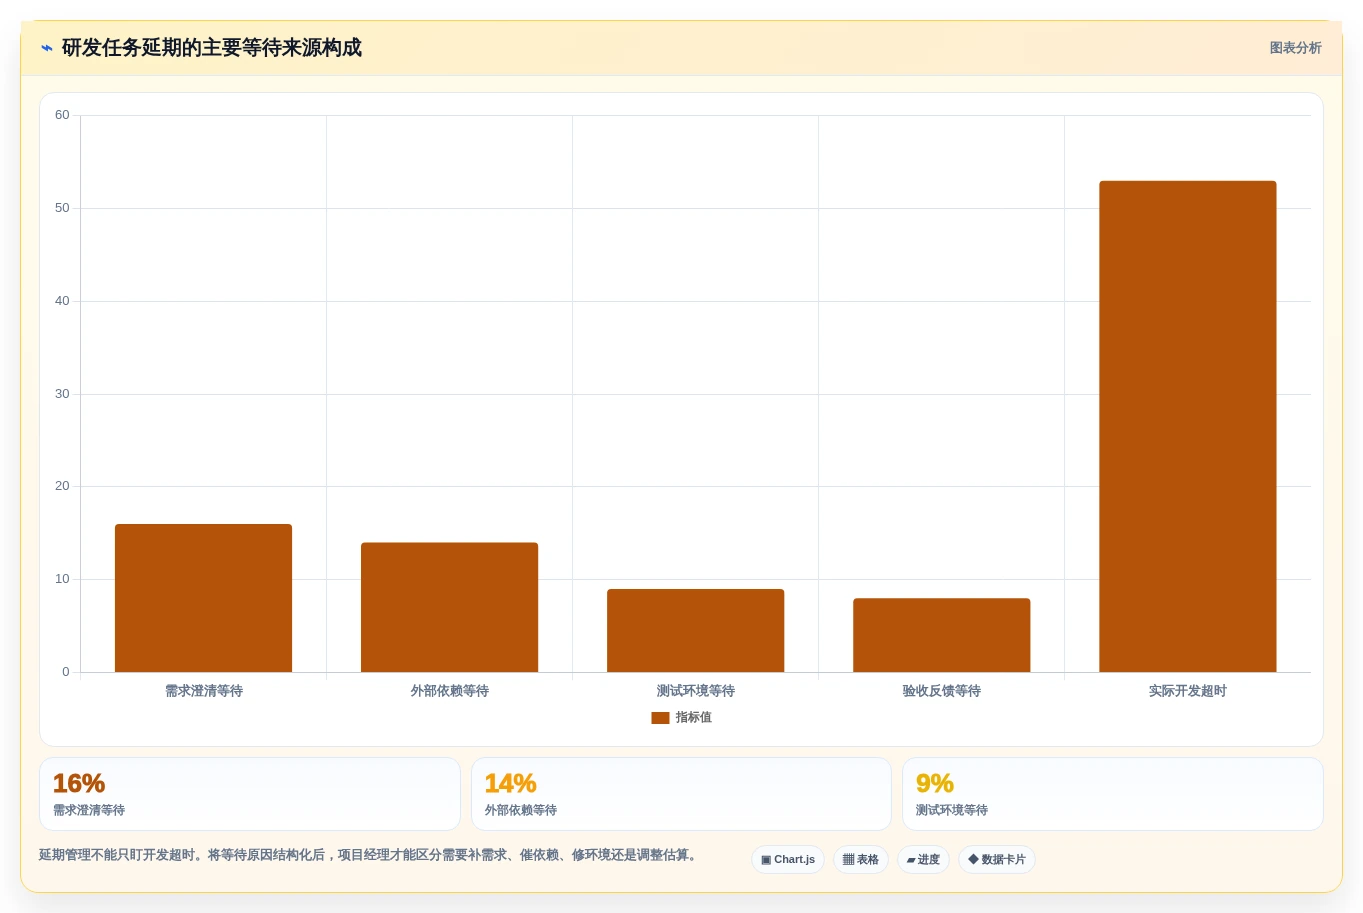
Task: Click the chart title 研发任务延期的主要等待来源构成
Action: click(x=212, y=48)
